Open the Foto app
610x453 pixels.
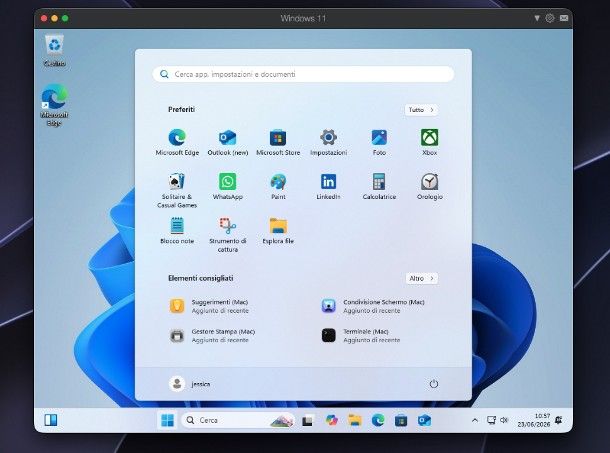click(379, 142)
